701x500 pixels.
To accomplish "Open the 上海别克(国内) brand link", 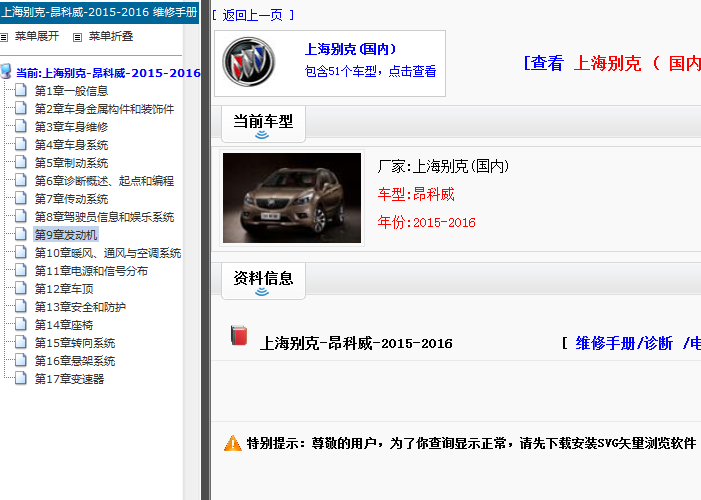I will click(x=350, y=49).
